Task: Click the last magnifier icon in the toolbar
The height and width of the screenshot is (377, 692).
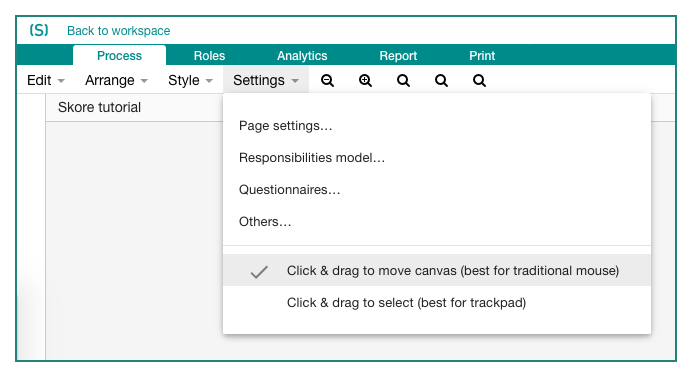Action: click(x=479, y=80)
